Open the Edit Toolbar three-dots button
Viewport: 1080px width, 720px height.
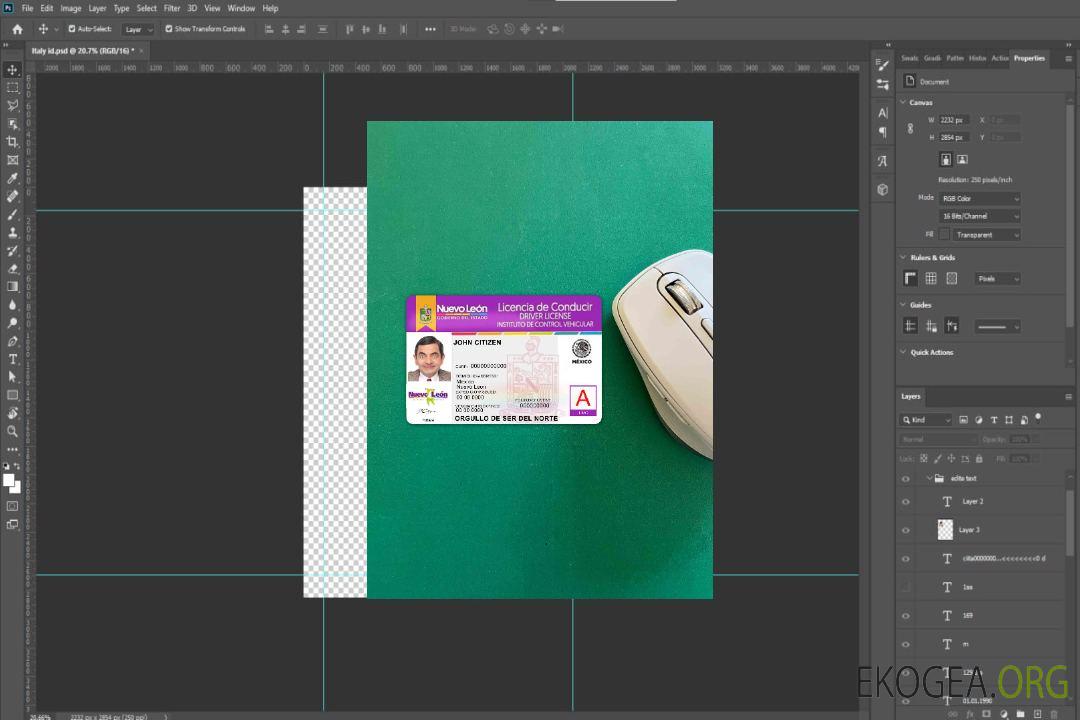click(x=12, y=449)
